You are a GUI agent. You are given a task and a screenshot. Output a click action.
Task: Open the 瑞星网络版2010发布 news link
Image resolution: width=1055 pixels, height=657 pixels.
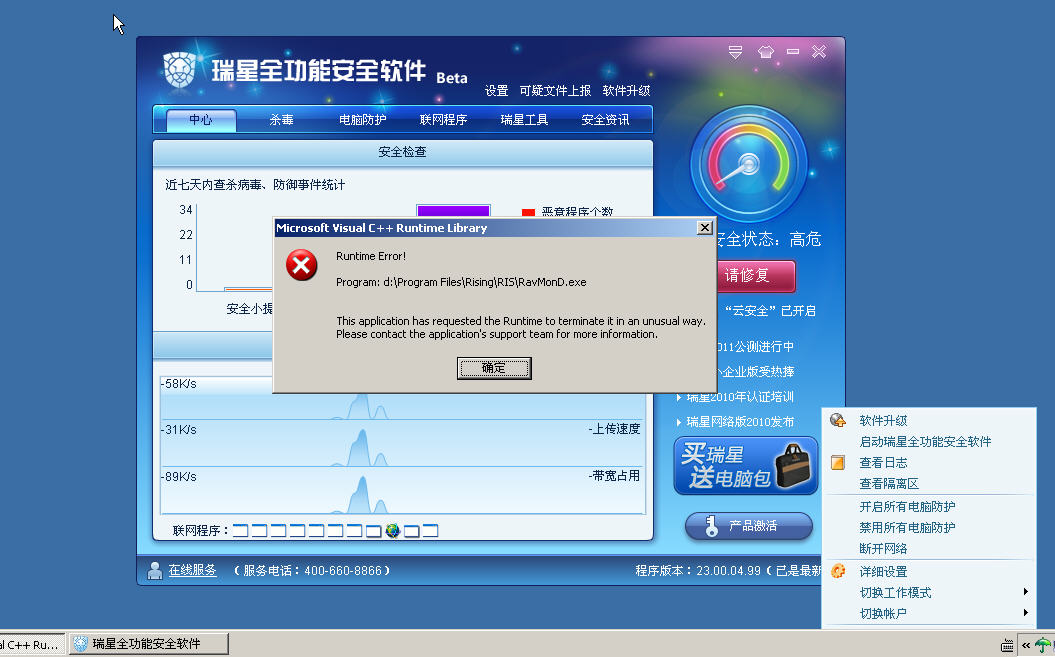[x=740, y=422]
